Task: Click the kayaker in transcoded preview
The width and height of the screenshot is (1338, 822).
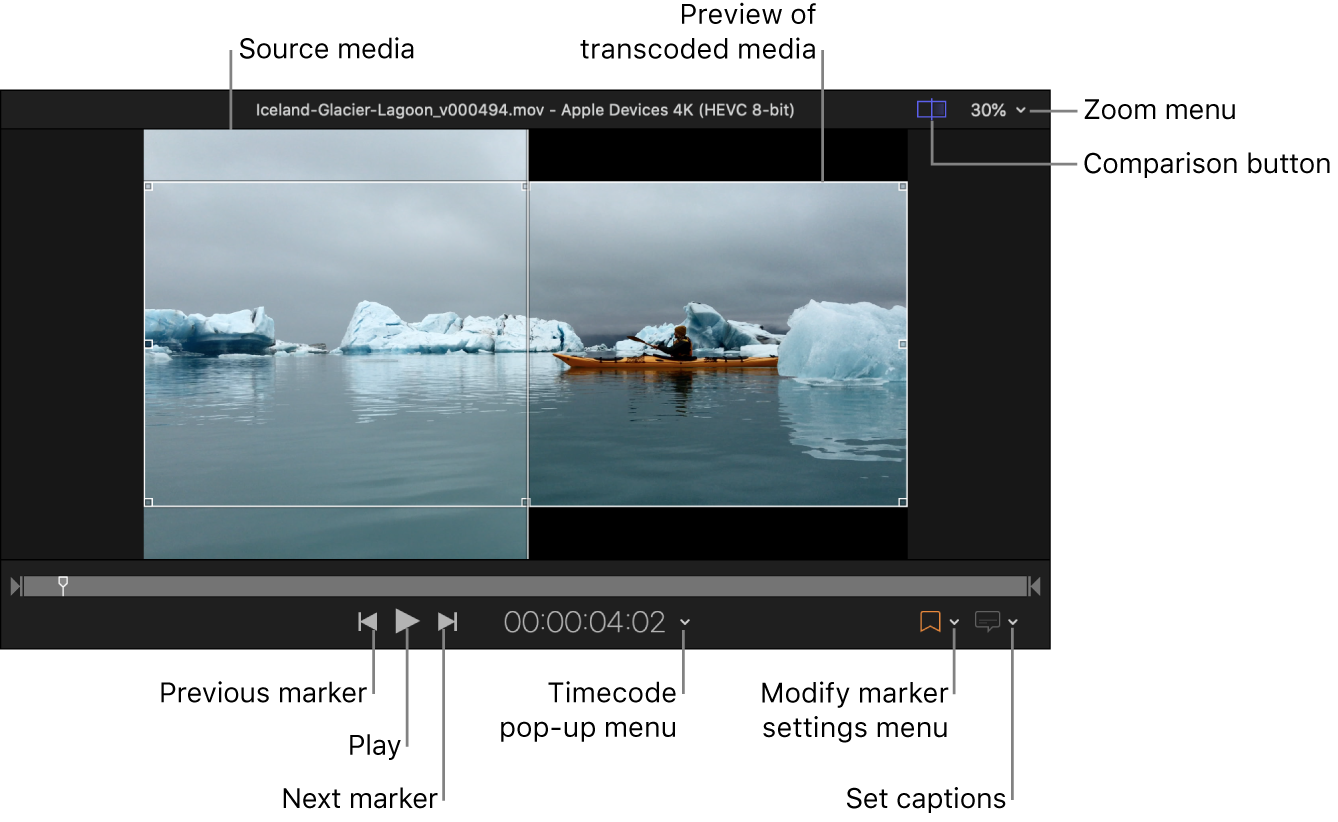Action: coord(679,343)
